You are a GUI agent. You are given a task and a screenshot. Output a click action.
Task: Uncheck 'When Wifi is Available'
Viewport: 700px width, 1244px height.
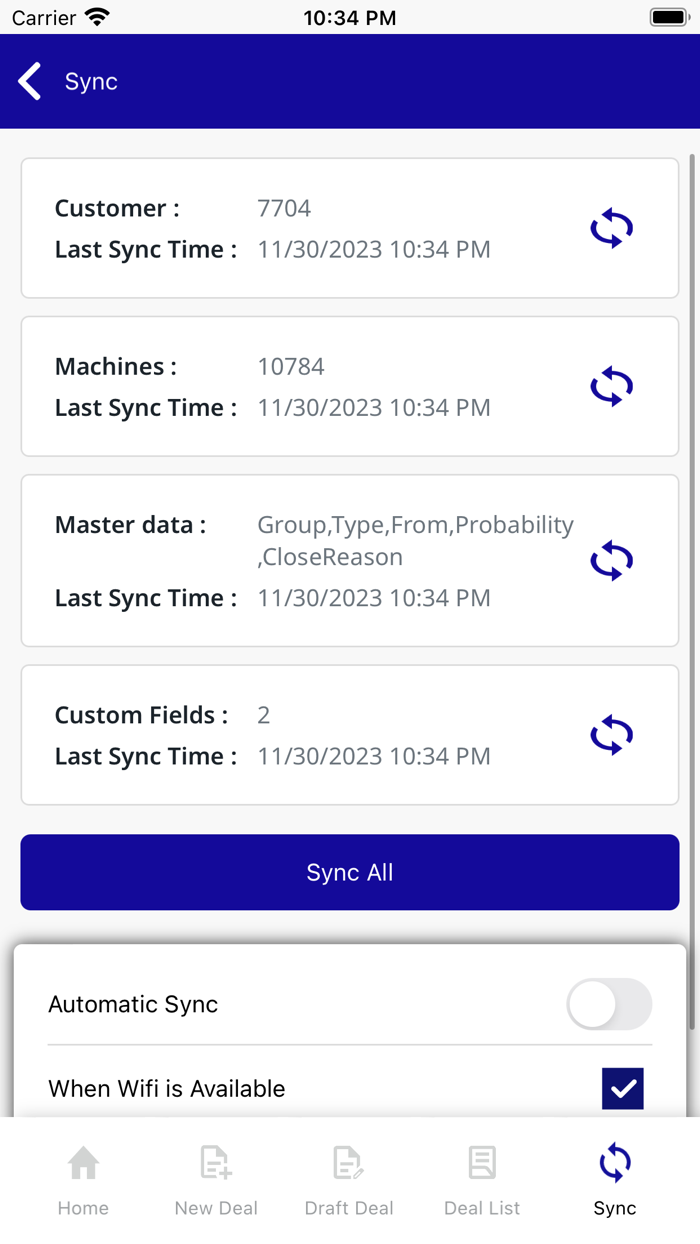coord(623,1088)
